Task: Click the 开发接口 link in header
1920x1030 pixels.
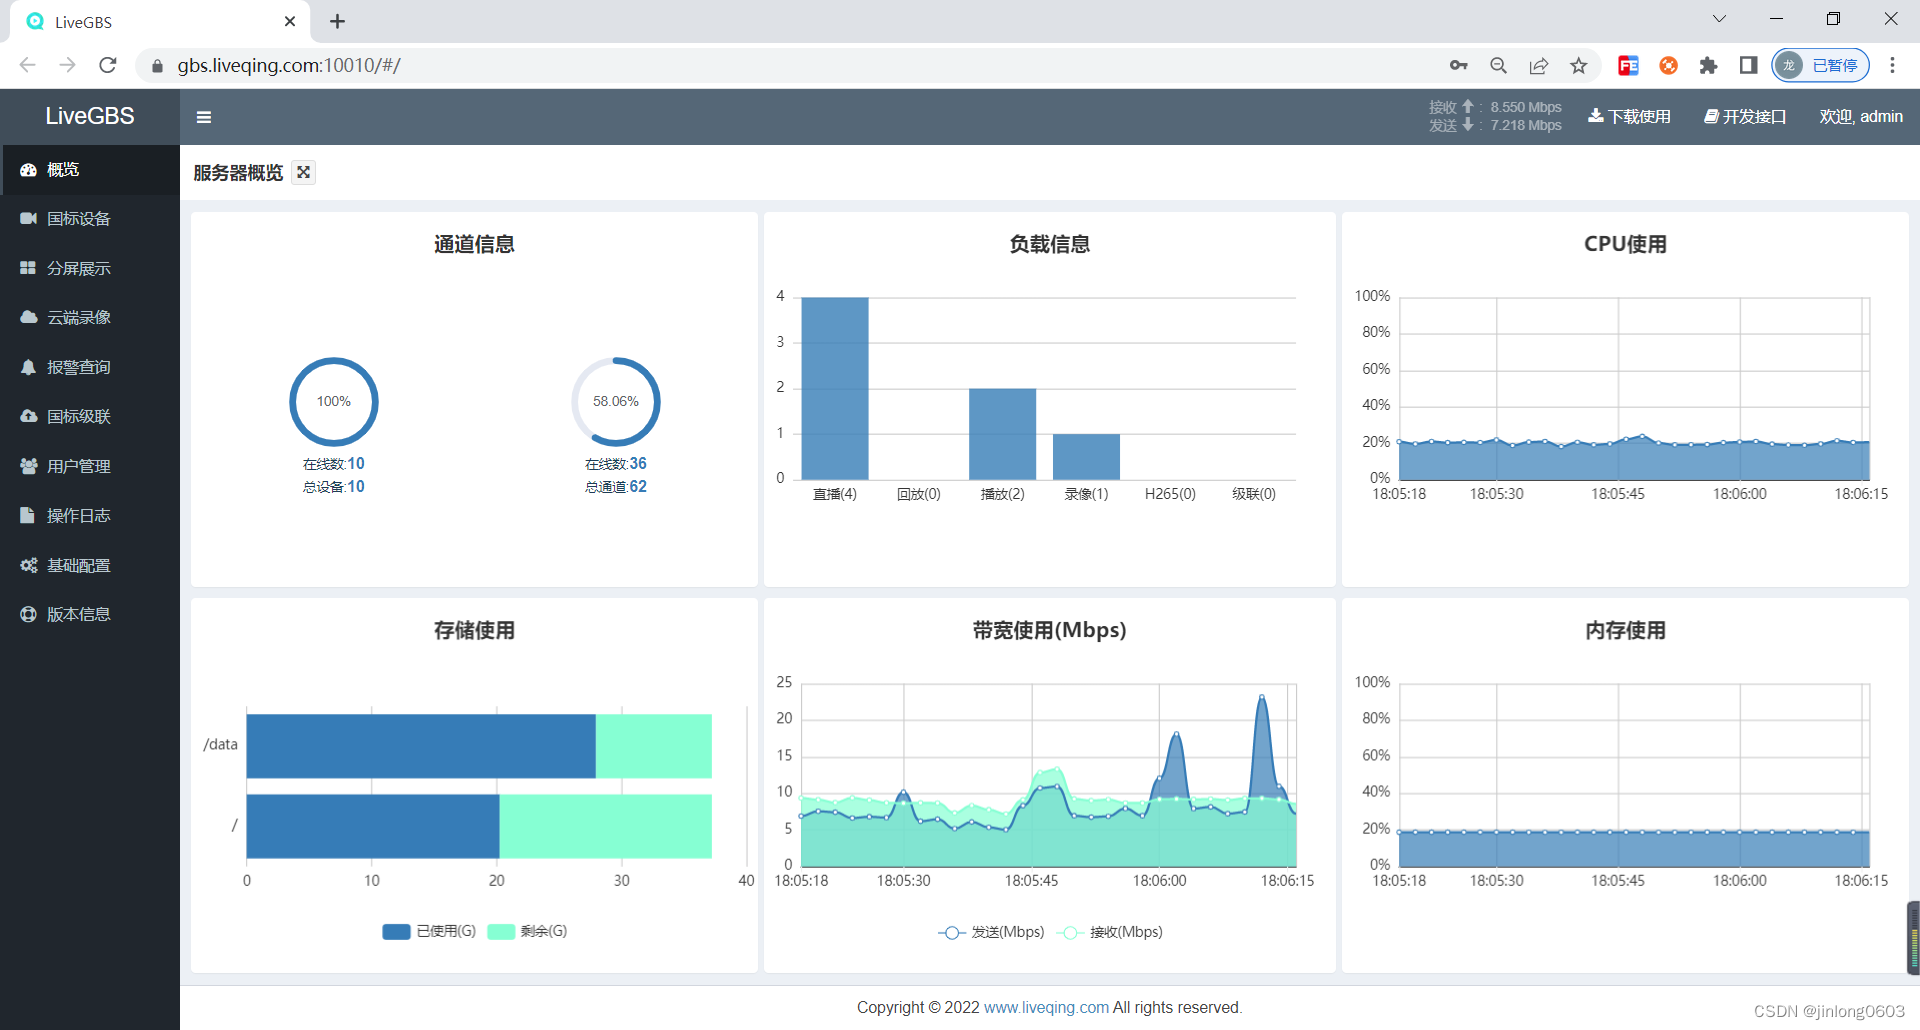Action: pyautogui.click(x=1745, y=117)
